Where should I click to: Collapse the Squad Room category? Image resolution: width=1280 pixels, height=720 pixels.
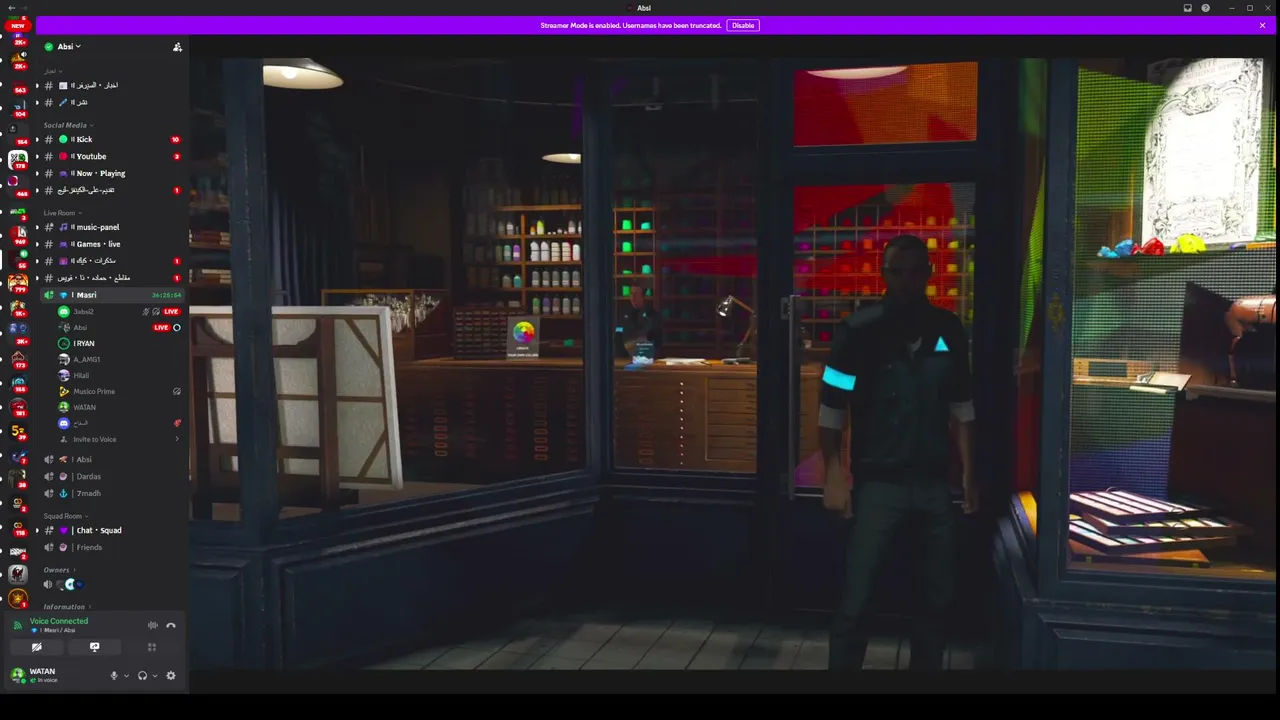point(64,516)
